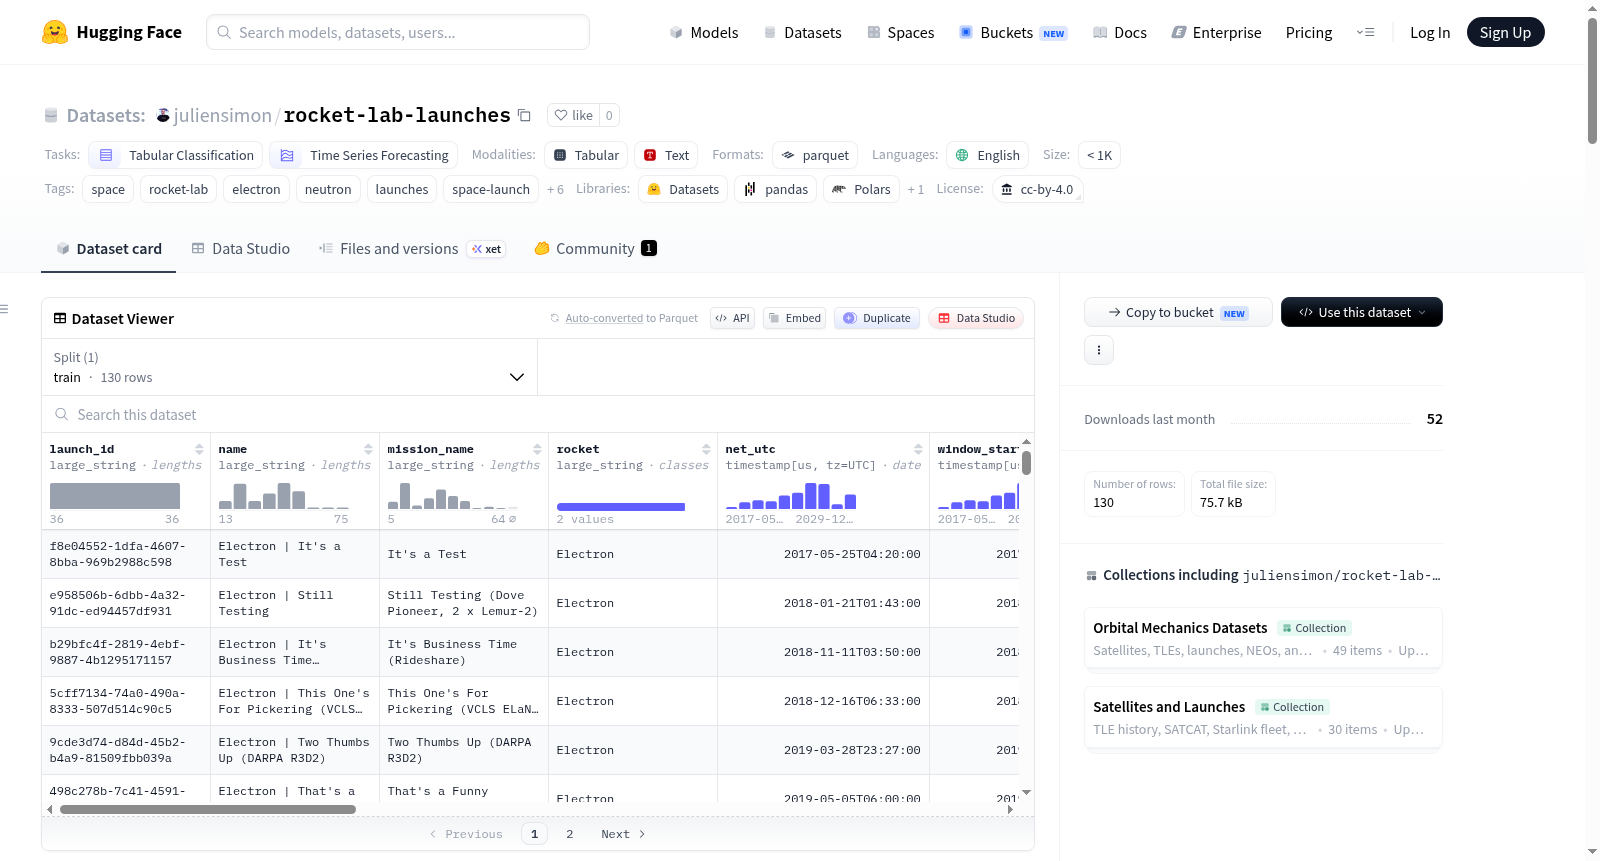Click the Embed button

coord(794,318)
